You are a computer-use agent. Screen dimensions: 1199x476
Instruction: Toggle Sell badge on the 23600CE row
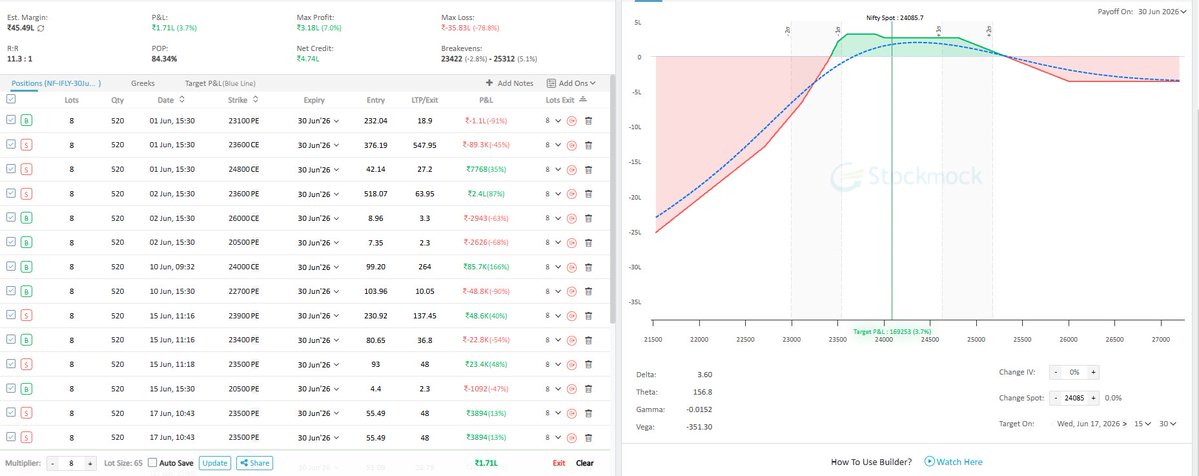click(x=26, y=145)
